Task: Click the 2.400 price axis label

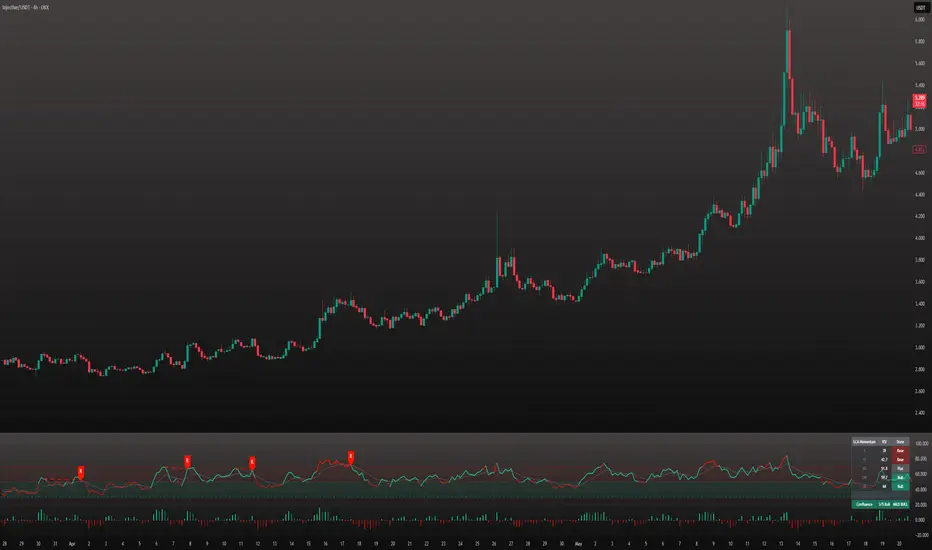Action: 920,413
